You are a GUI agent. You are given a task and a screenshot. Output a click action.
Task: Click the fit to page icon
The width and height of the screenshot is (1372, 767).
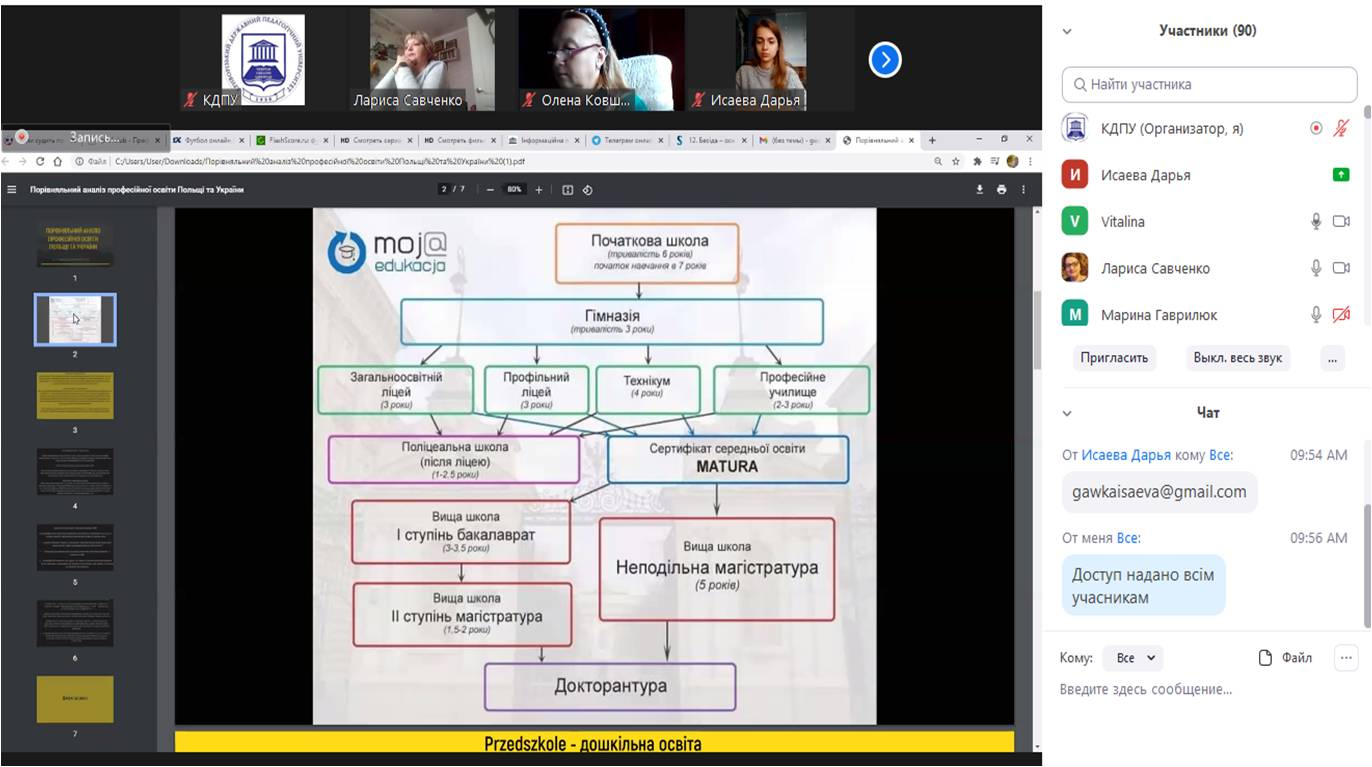pyautogui.click(x=567, y=190)
